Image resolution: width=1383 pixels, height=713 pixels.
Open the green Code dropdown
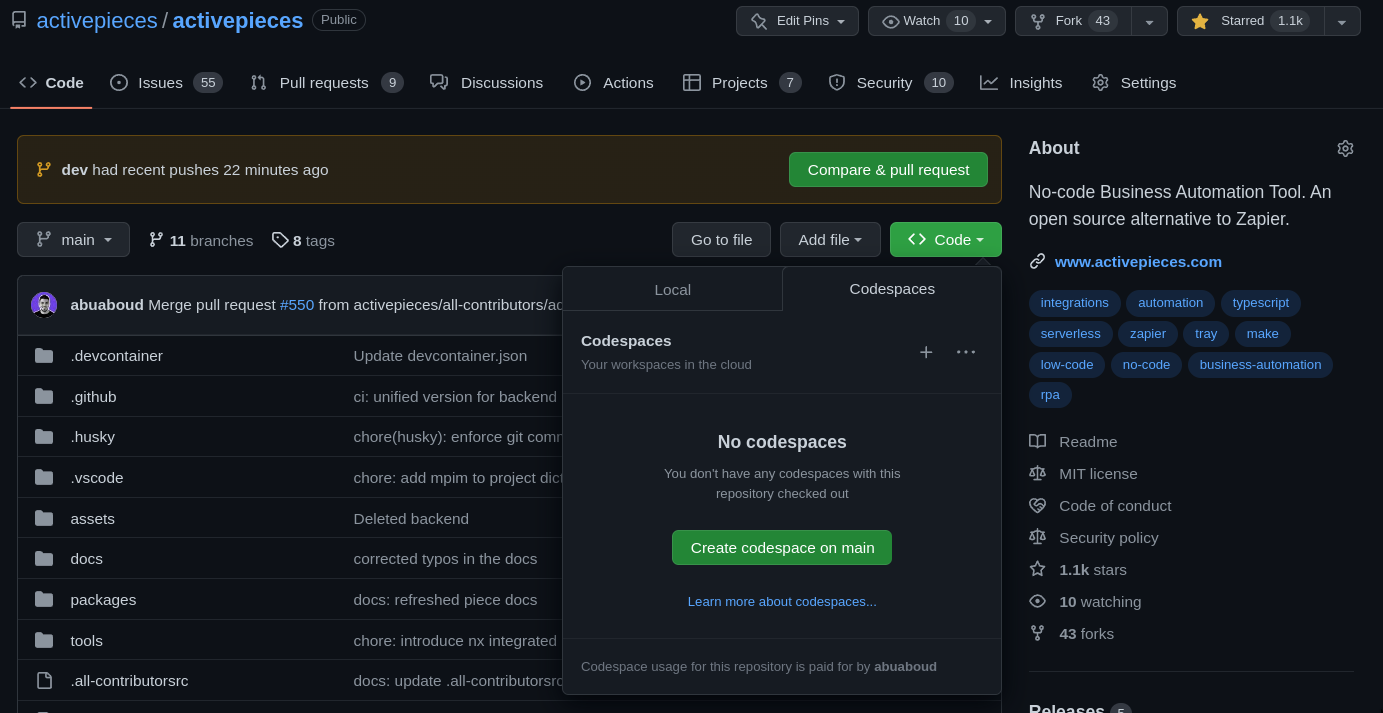[945, 239]
